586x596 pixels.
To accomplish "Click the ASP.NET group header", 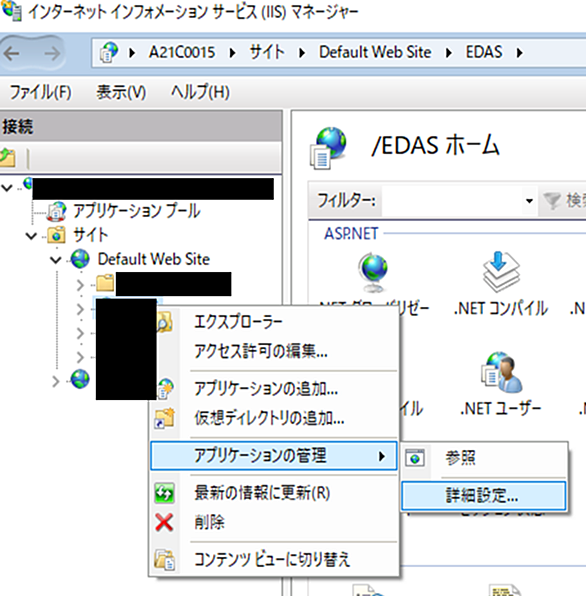I will 351,234.
